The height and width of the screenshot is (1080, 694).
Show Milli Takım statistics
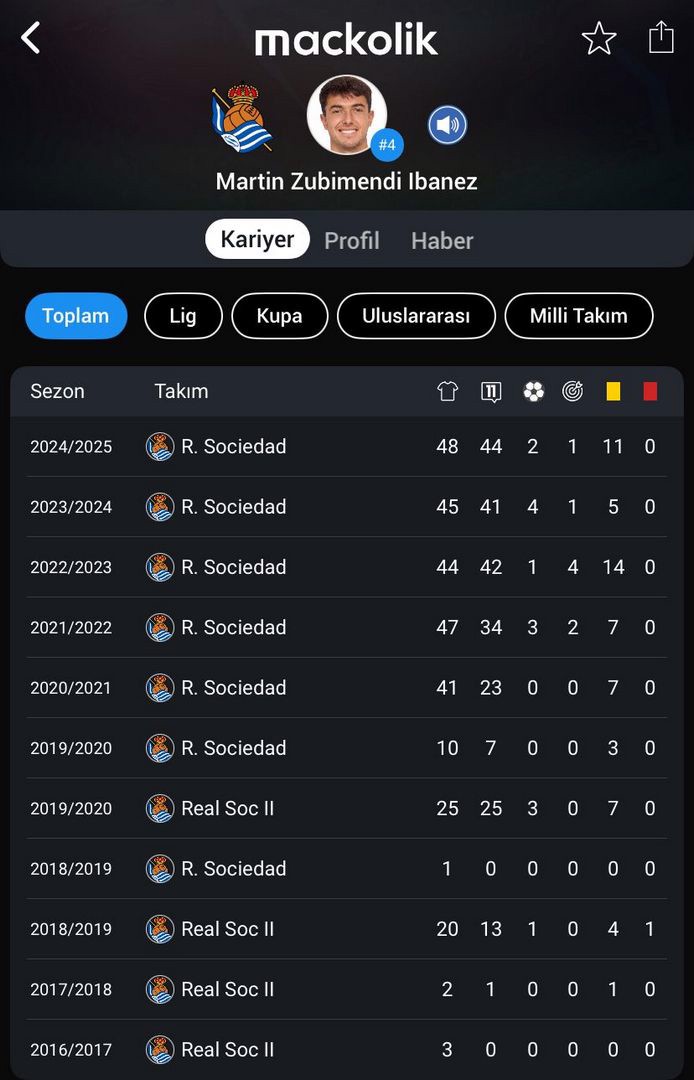(x=578, y=316)
